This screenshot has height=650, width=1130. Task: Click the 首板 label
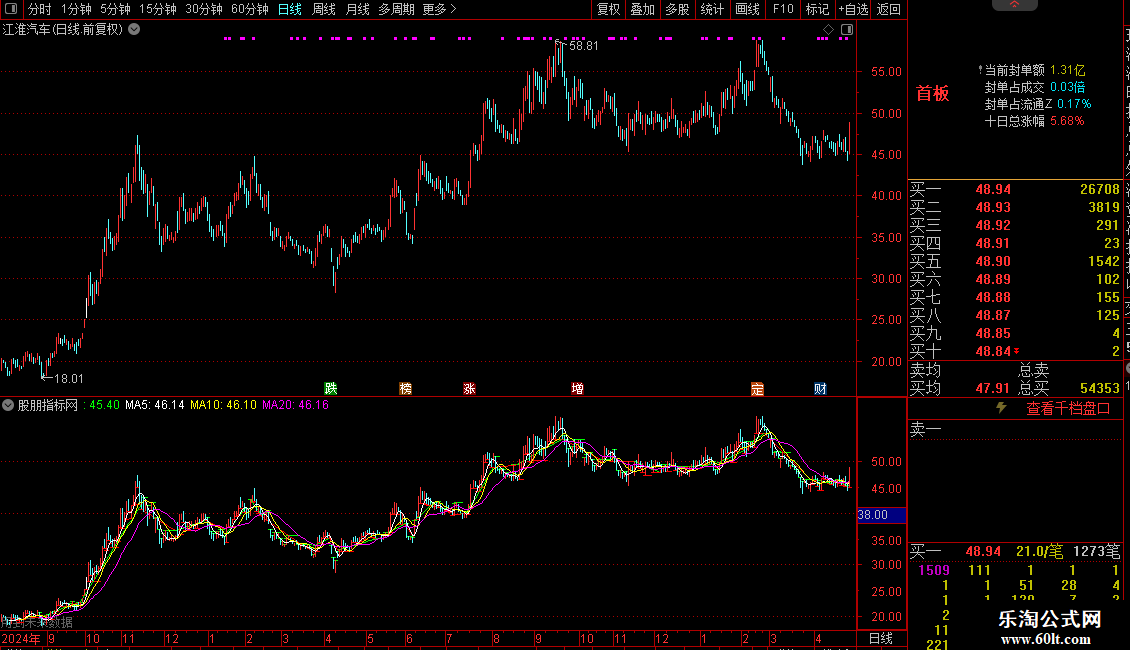tap(932, 93)
